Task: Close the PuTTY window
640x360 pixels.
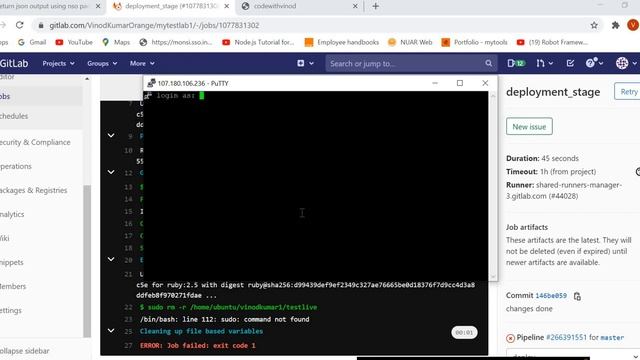Action: pos(485,83)
